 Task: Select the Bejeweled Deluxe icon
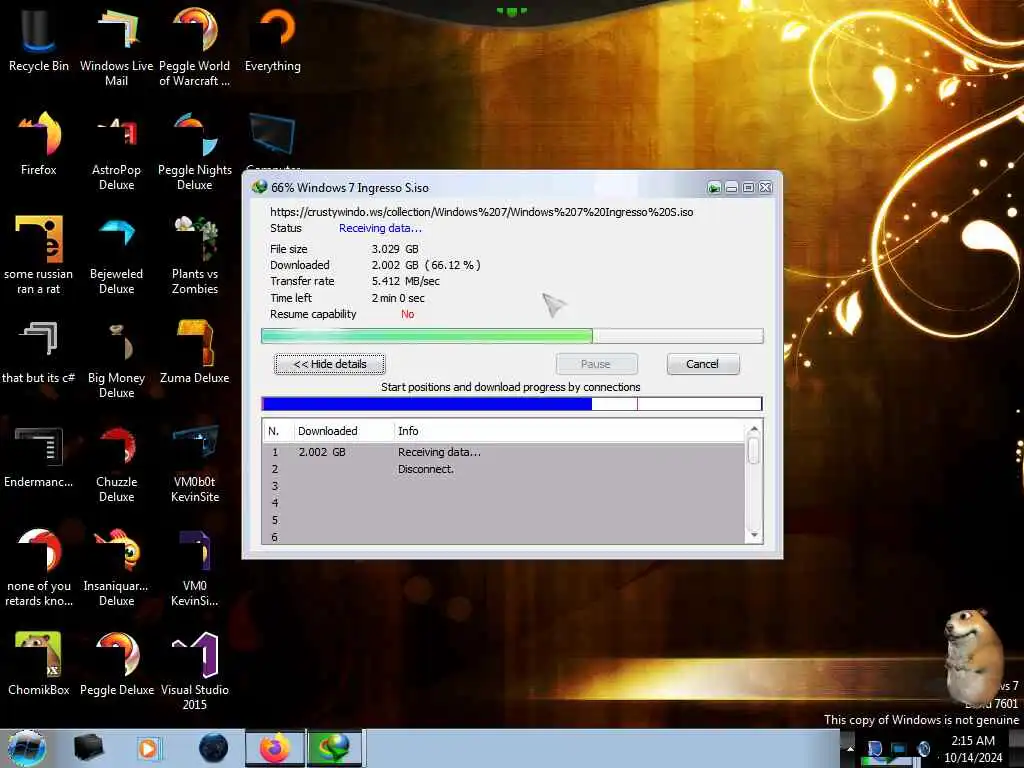(116, 255)
